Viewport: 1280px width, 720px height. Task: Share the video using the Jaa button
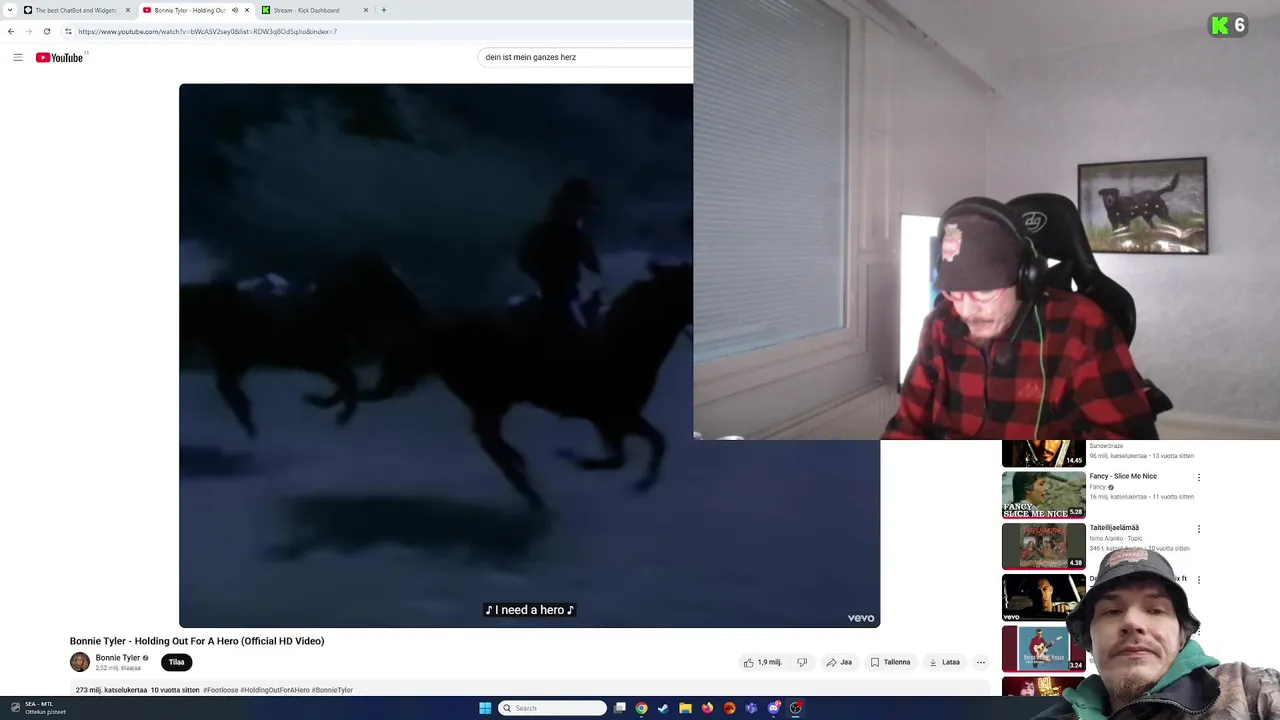point(839,662)
